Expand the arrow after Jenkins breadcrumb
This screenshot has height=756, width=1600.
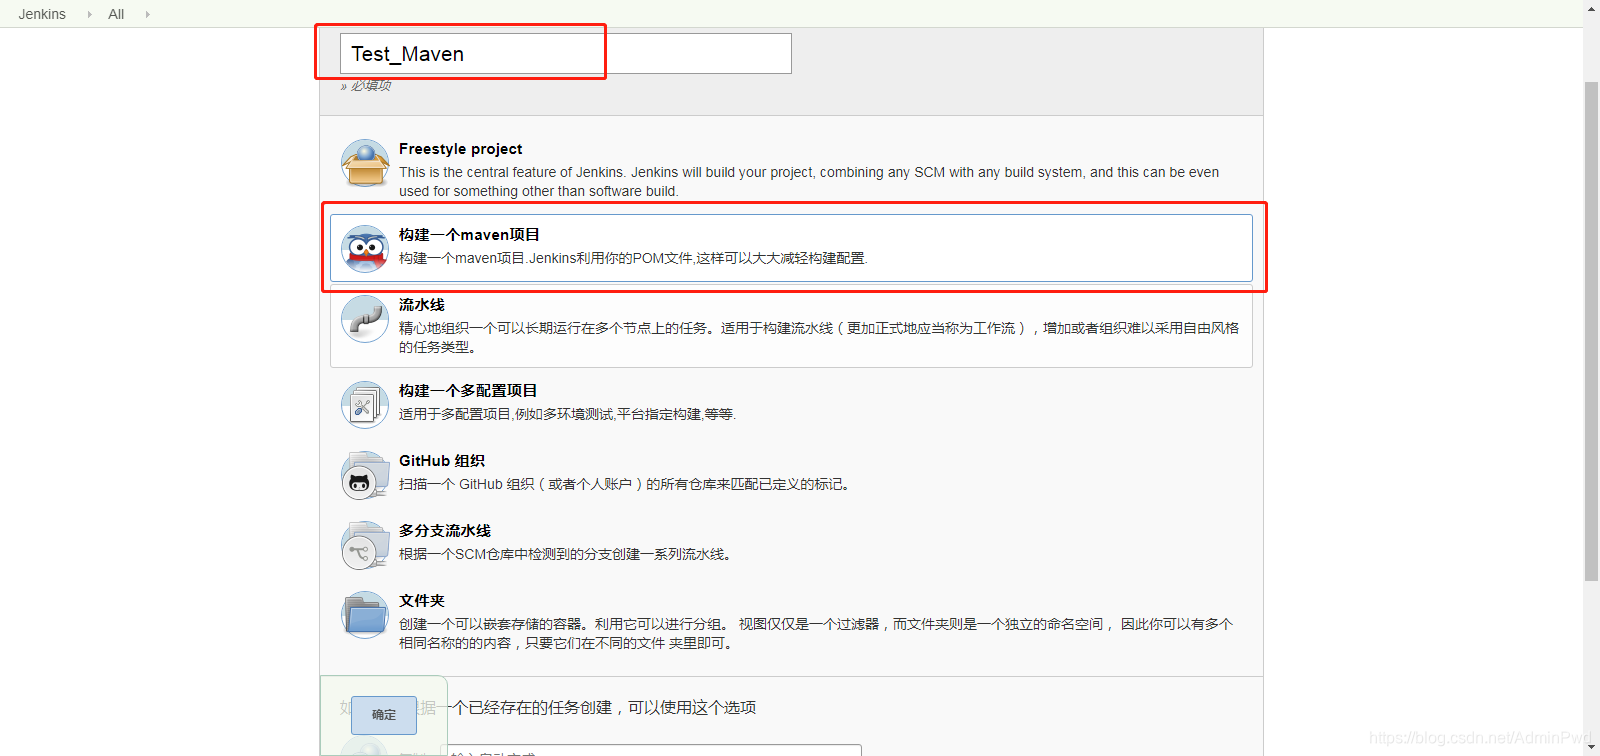[x=89, y=14]
